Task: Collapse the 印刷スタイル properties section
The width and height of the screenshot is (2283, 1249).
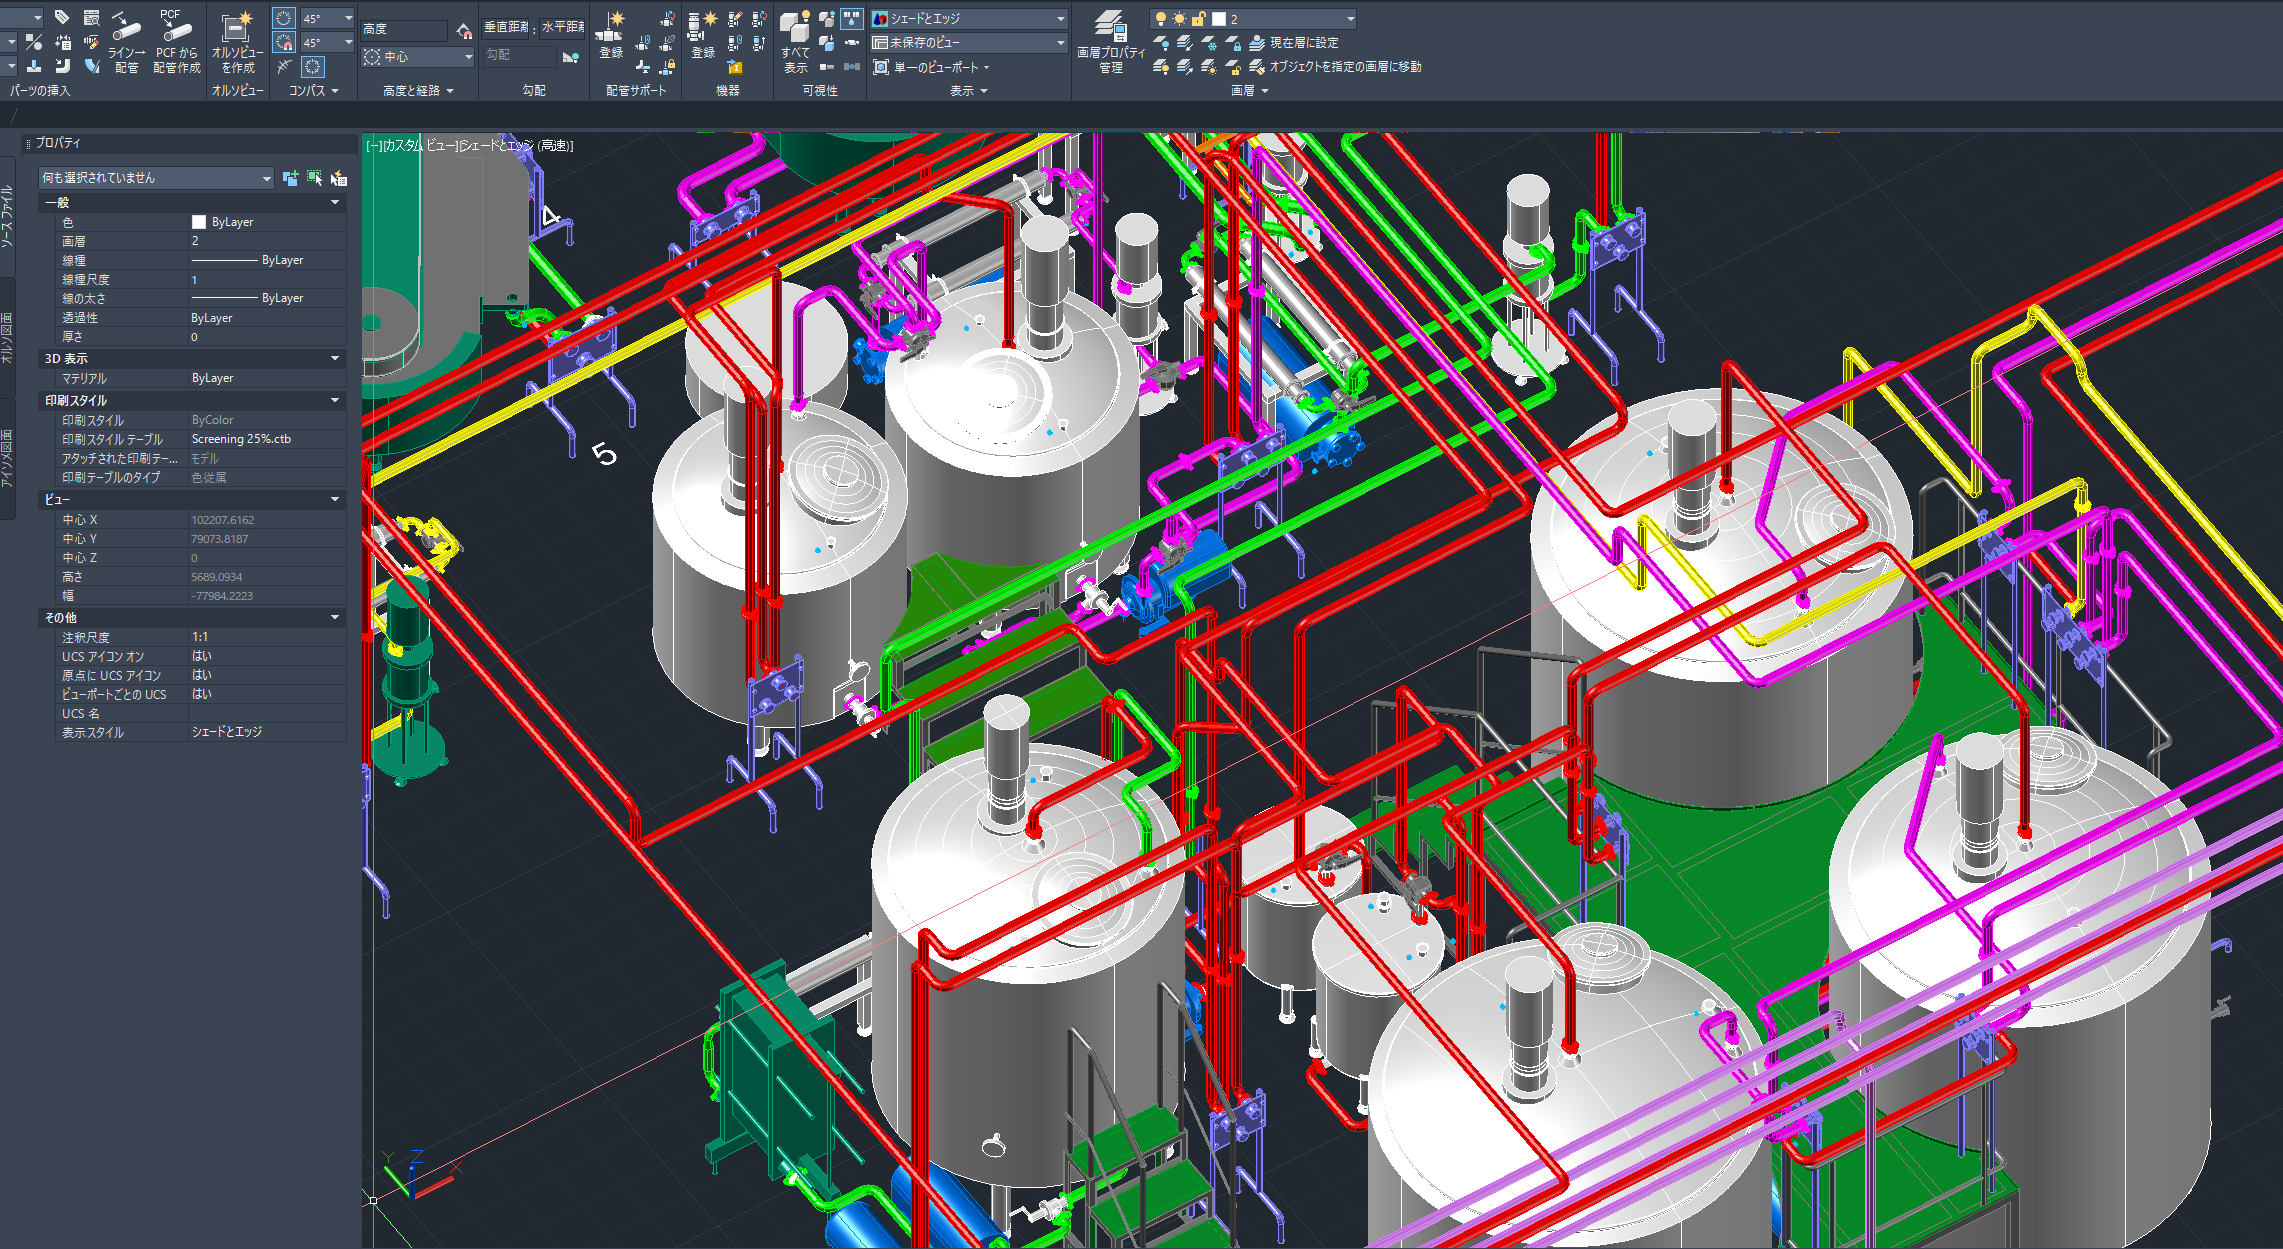Action: pos(335,400)
